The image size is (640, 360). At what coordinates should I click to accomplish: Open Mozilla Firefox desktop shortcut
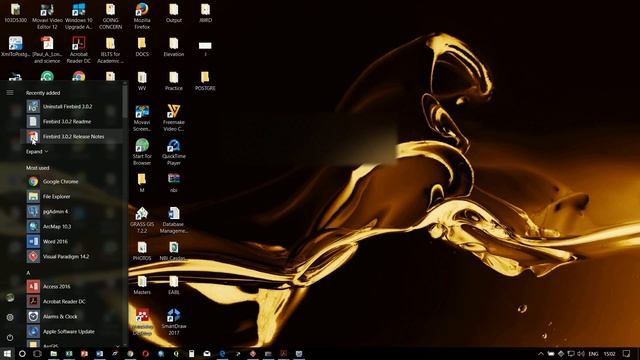(142, 16)
